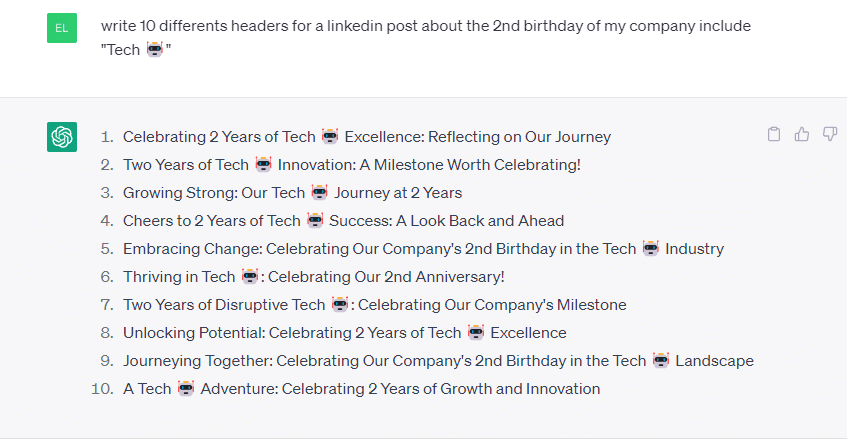Image resolution: width=847 pixels, height=447 pixels.
Task: Click the user prompt text about linkedin post
Action: pyautogui.click(x=426, y=37)
